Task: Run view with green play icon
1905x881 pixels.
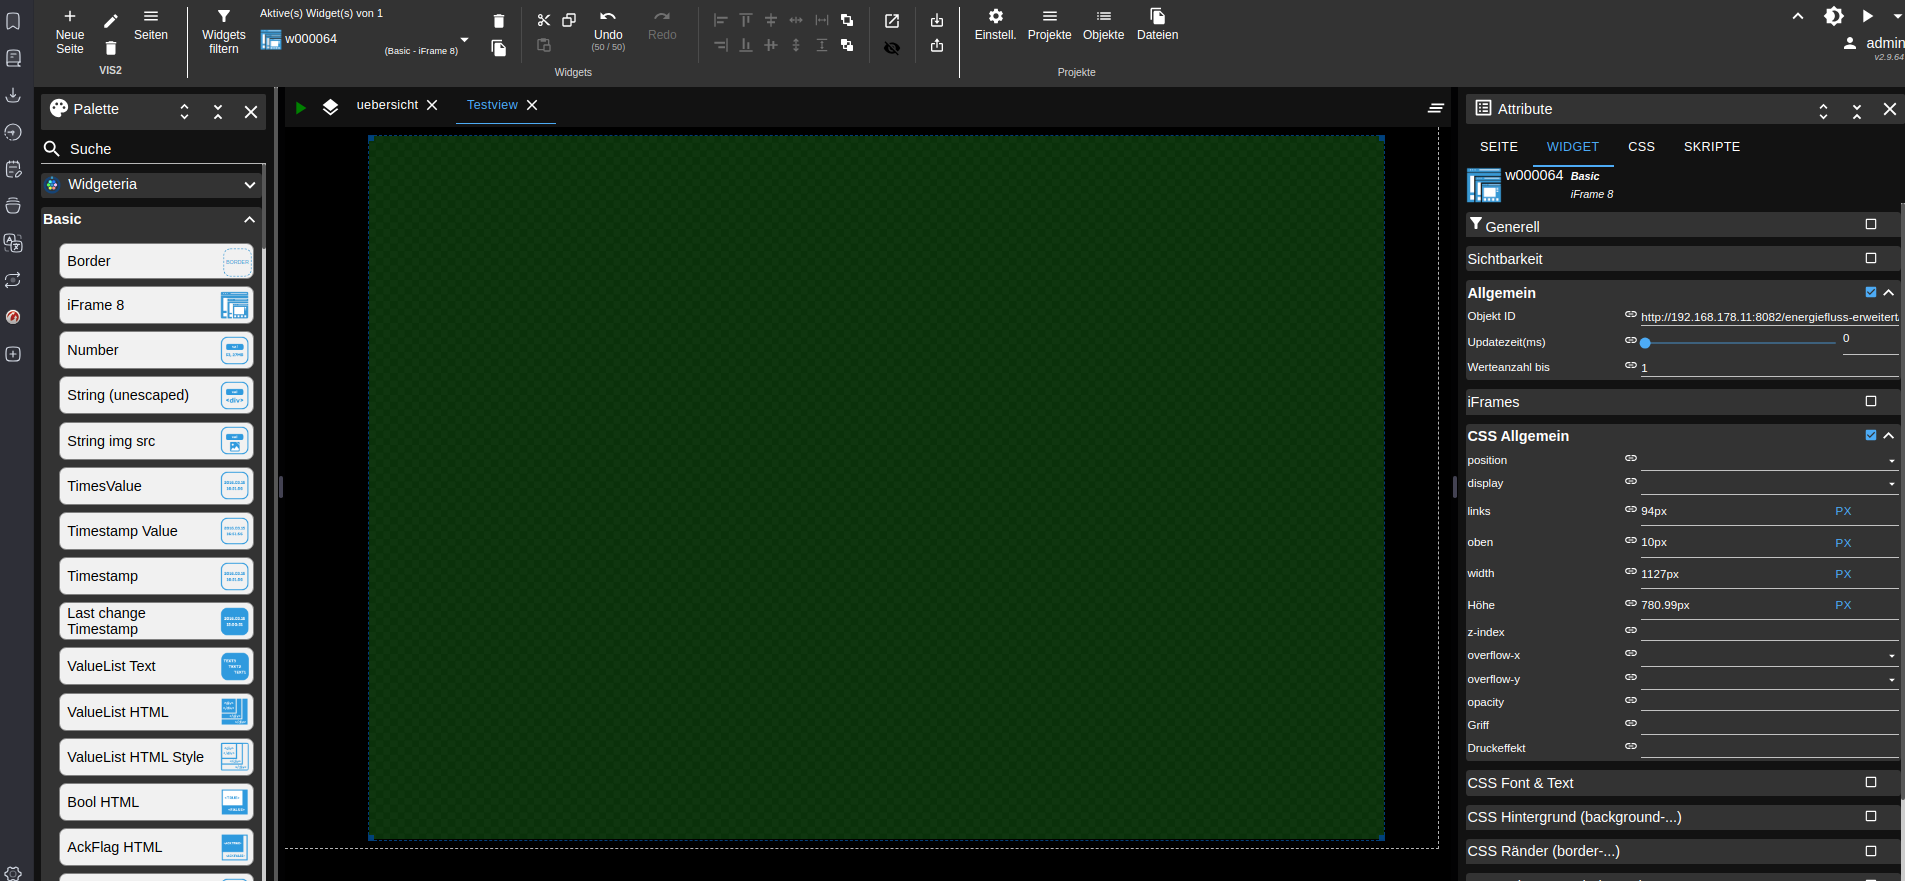Action: point(300,107)
